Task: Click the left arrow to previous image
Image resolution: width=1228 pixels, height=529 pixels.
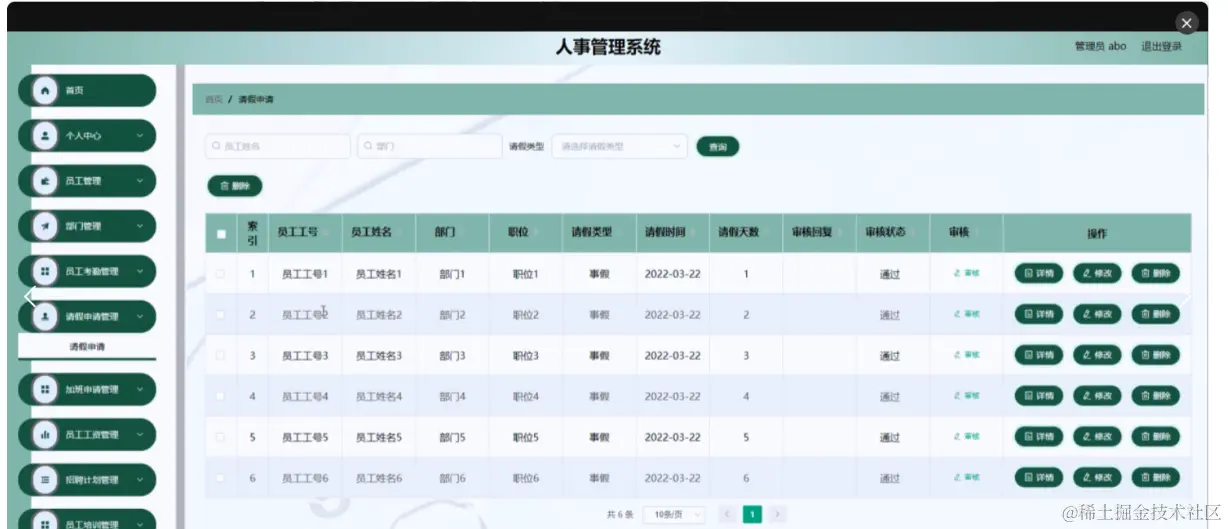Action: point(30,296)
